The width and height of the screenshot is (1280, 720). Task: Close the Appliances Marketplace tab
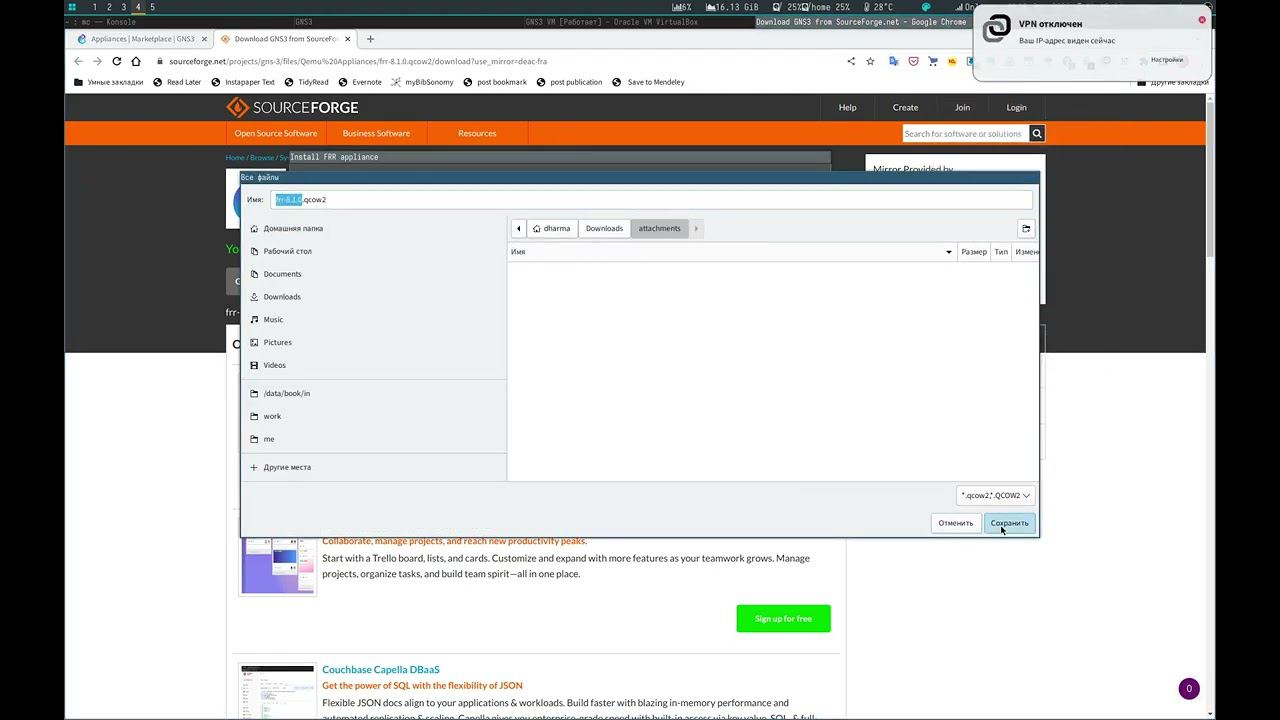pyautogui.click(x=204, y=39)
